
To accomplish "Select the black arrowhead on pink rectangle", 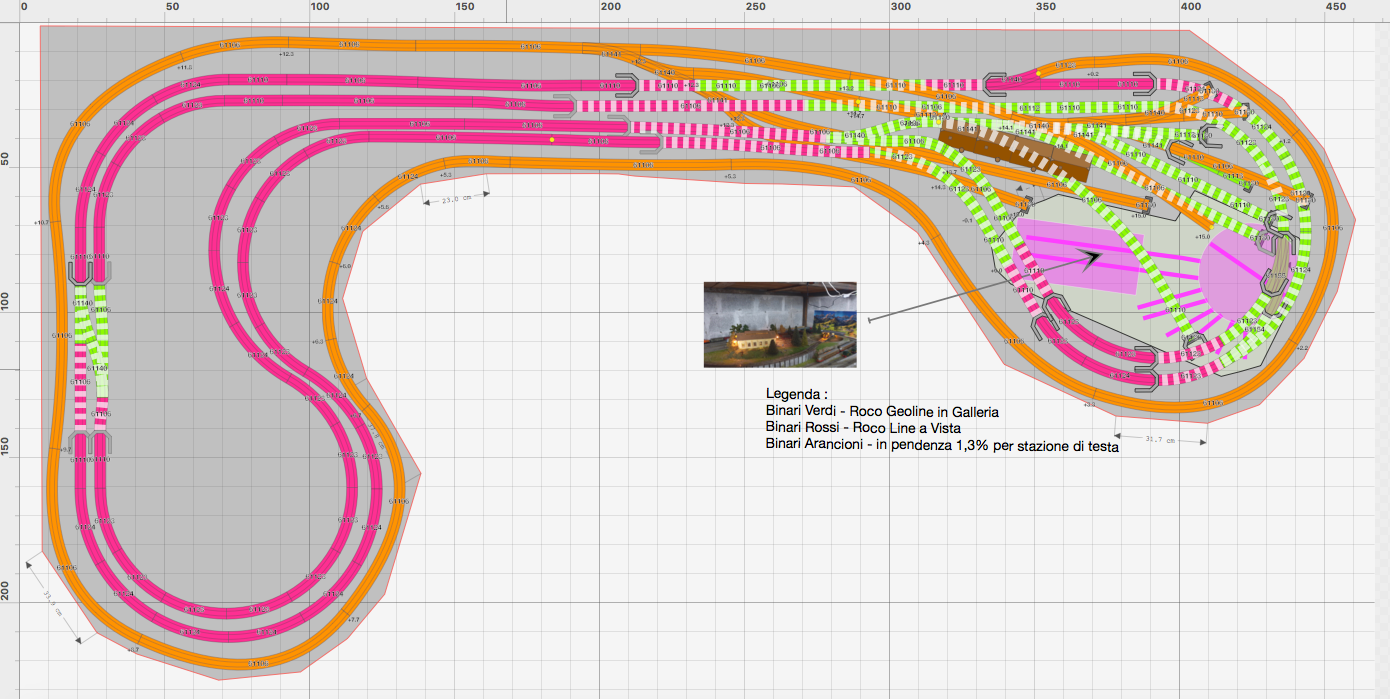I will [x=1091, y=258].
